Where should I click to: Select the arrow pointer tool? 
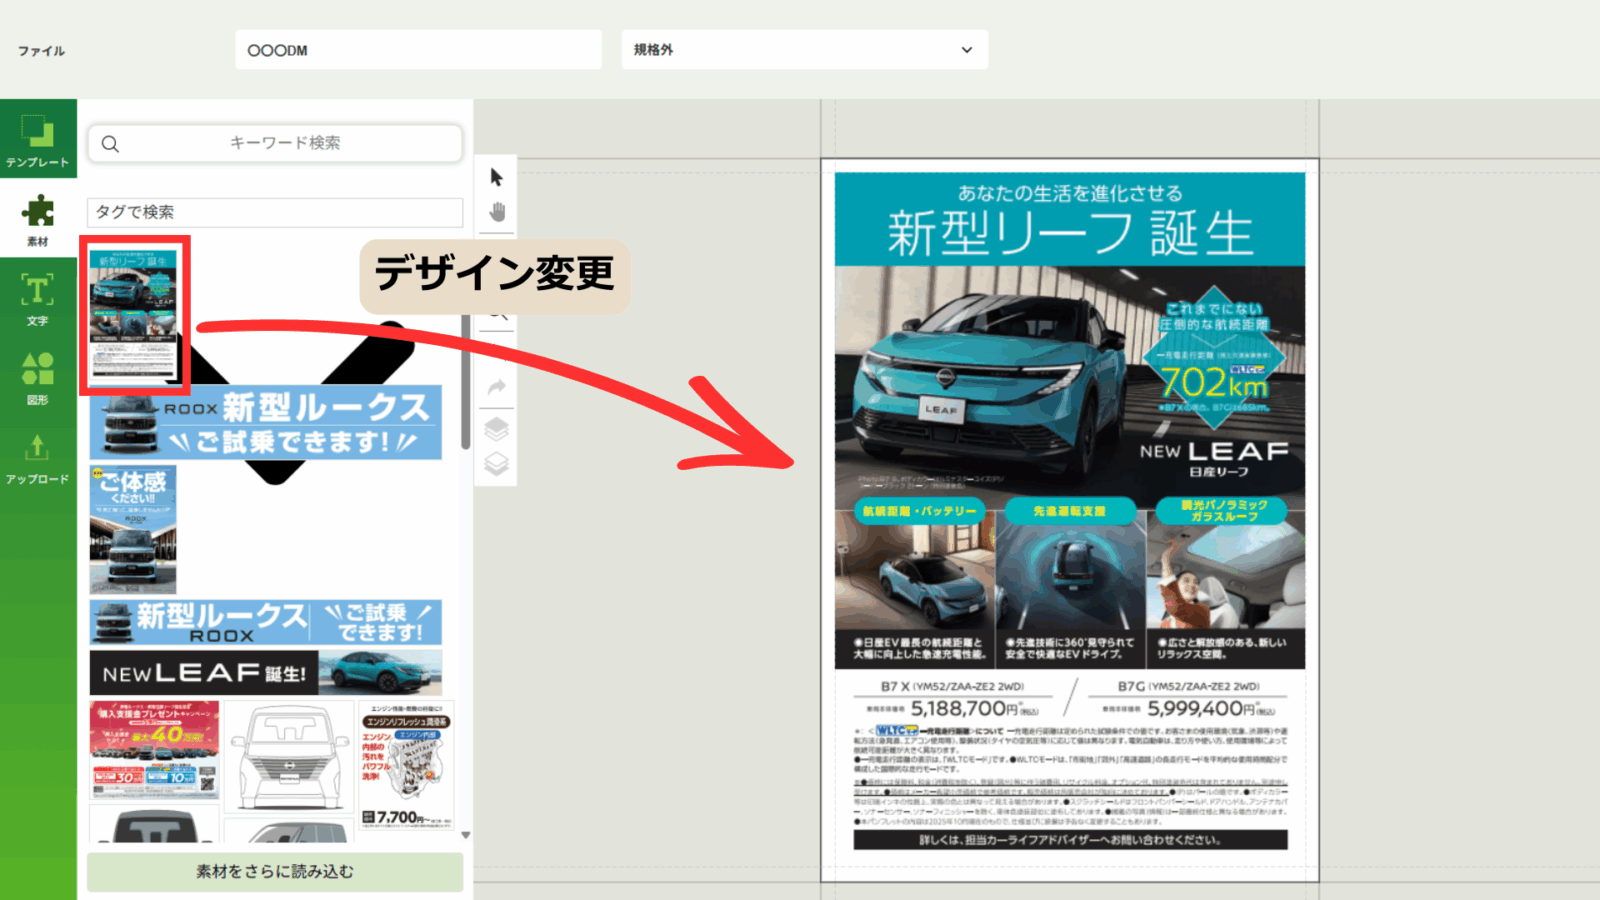click(497, 178)
